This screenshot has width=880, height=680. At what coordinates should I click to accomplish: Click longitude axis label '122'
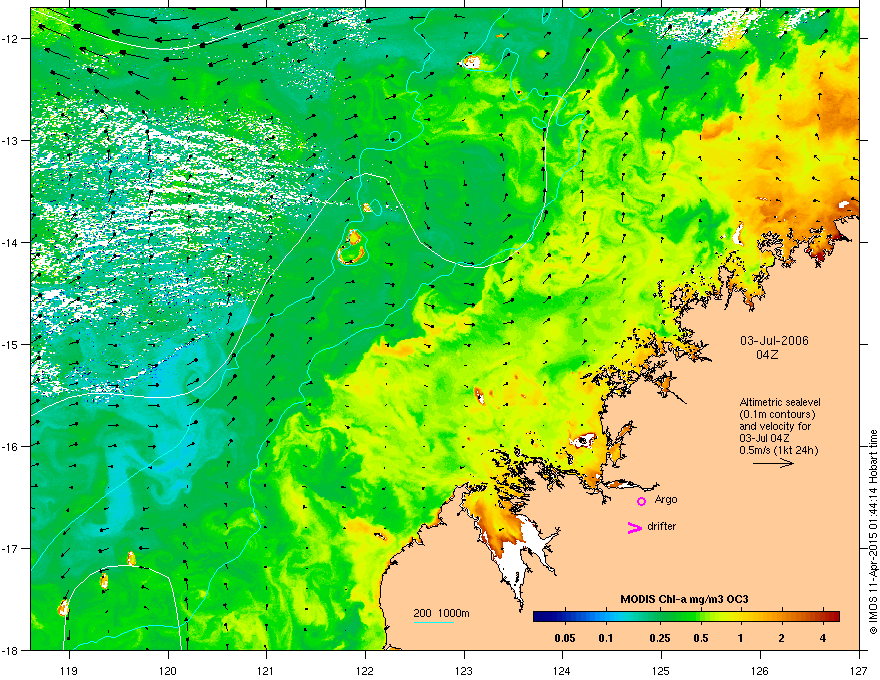(x=365, y=670)
